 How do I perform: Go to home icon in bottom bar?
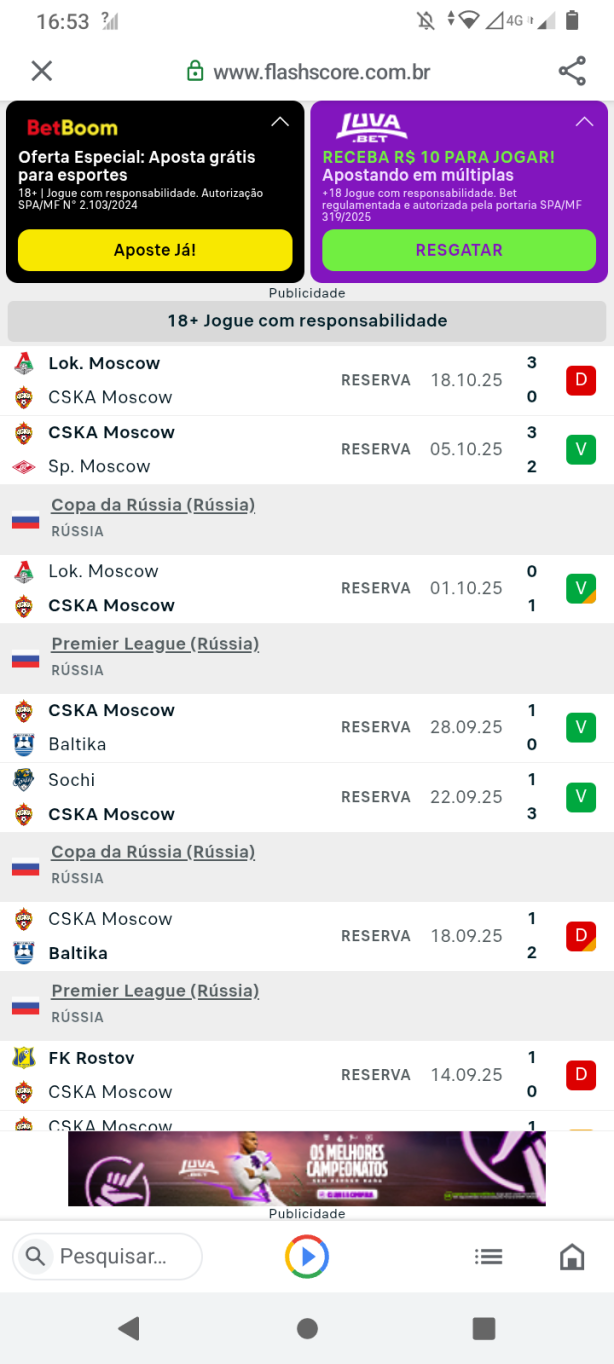(572, 1257)
